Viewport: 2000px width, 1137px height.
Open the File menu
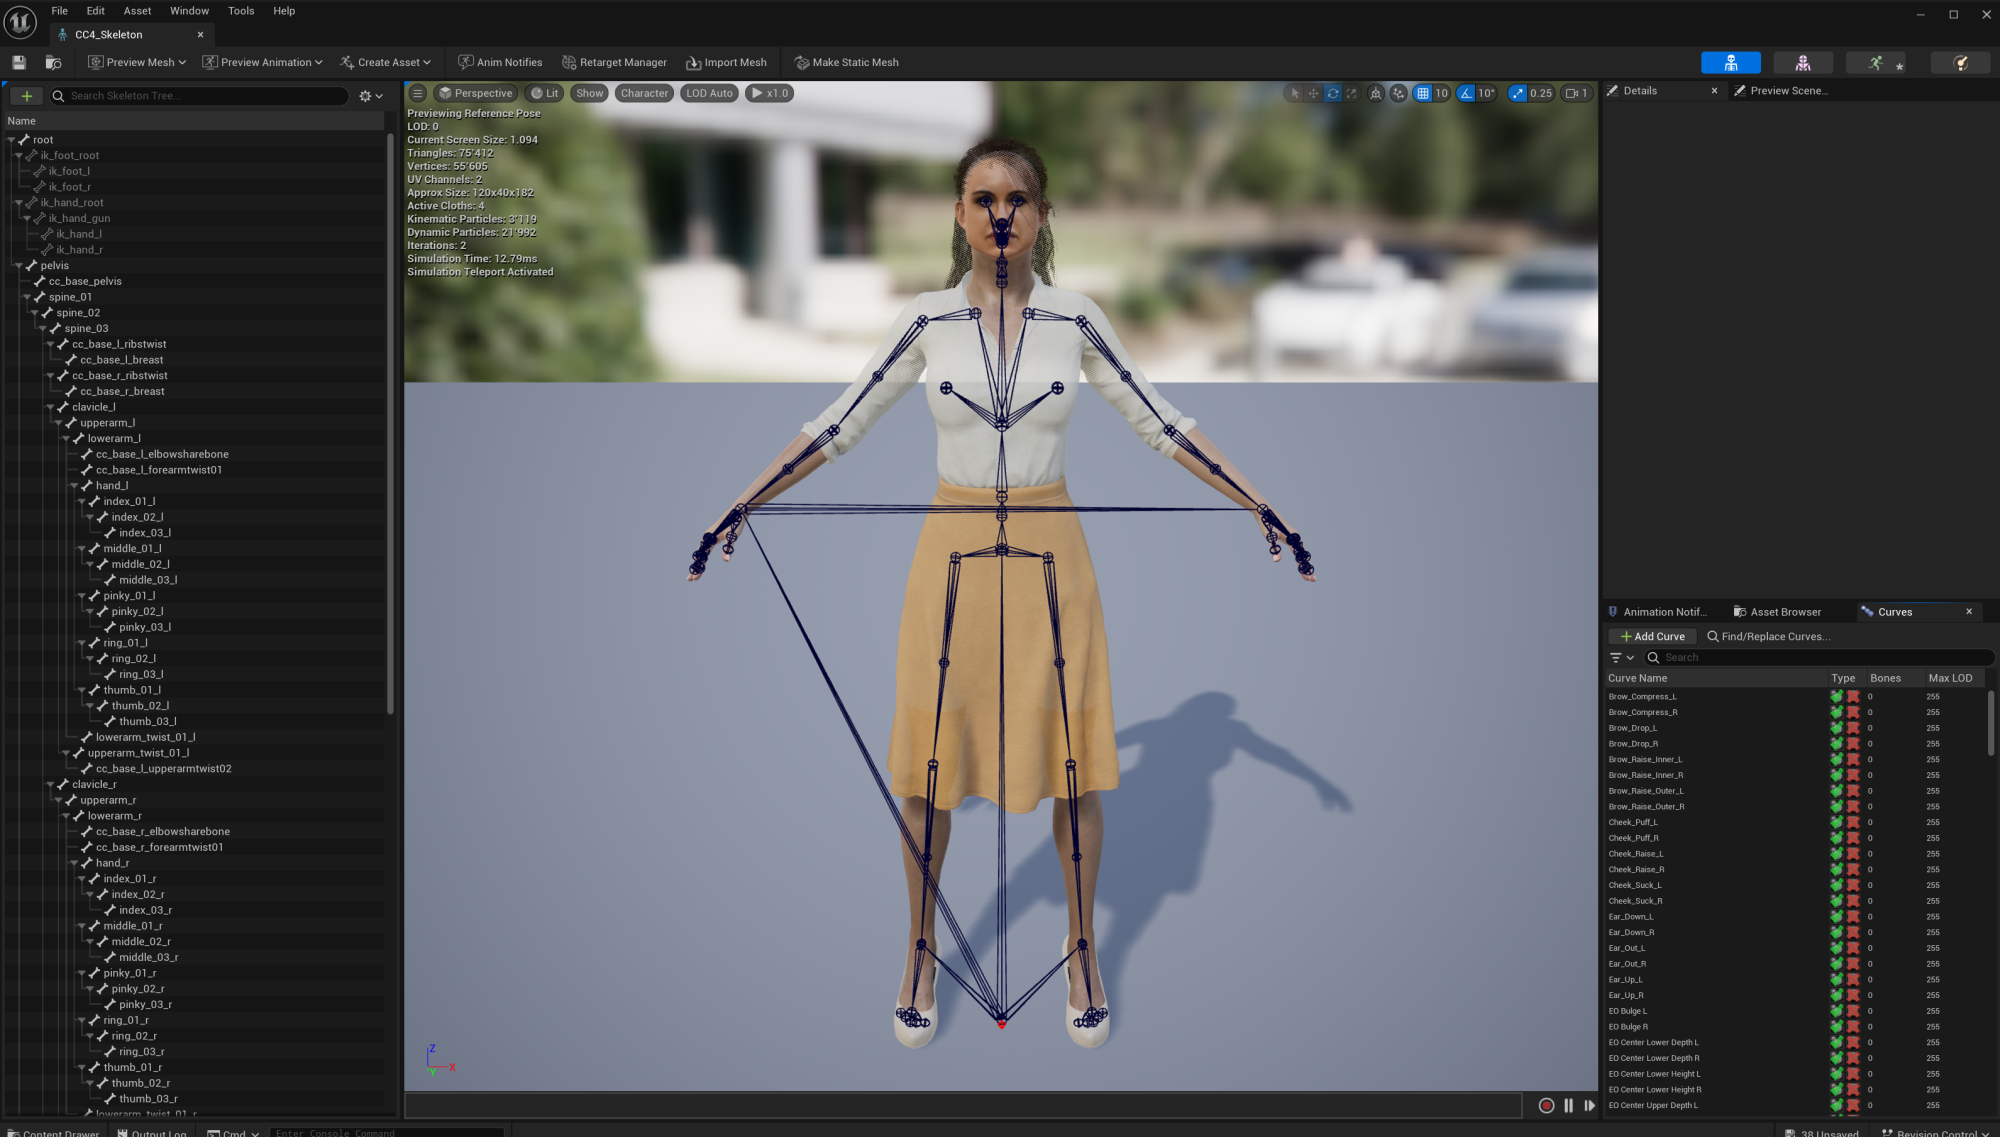click(60, 11)
